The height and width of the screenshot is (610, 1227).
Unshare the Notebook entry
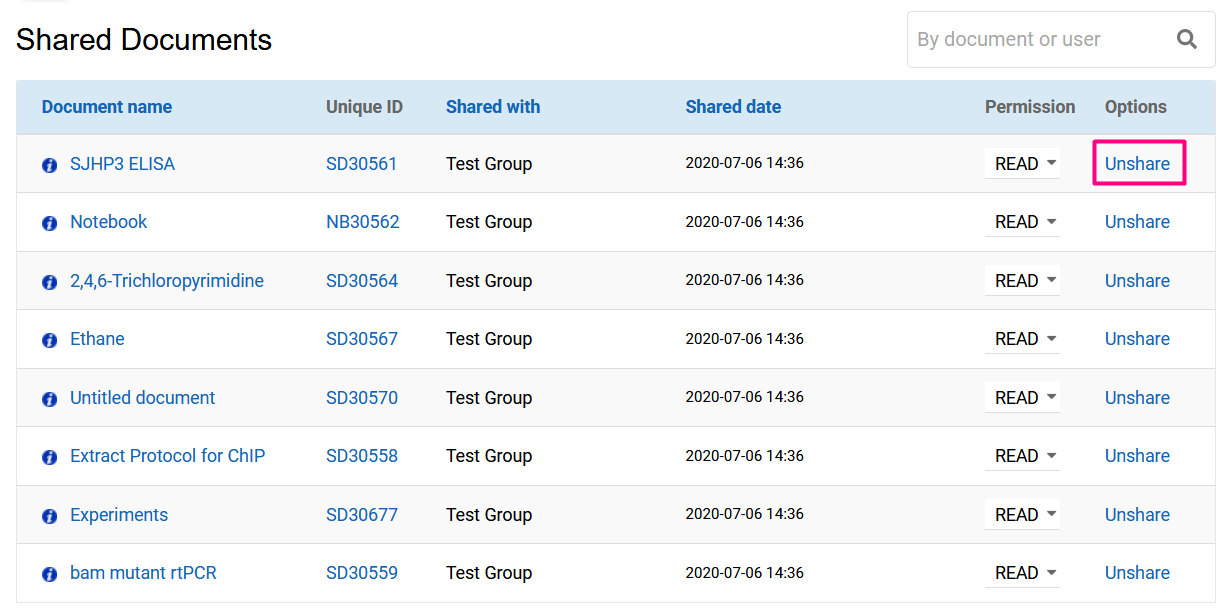(1137, 222)
